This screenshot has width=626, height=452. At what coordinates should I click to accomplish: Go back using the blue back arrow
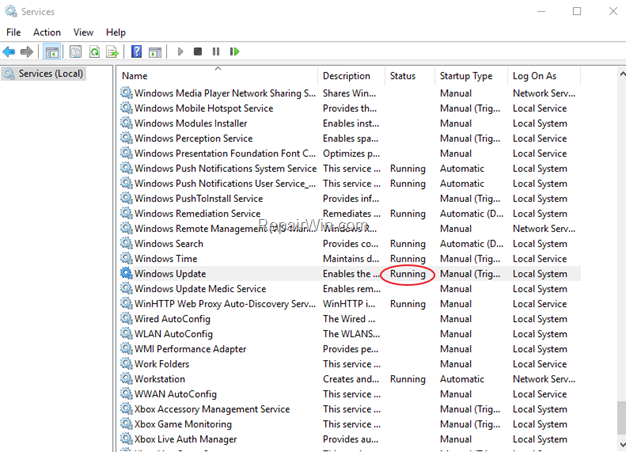click(x=9, y=52)
